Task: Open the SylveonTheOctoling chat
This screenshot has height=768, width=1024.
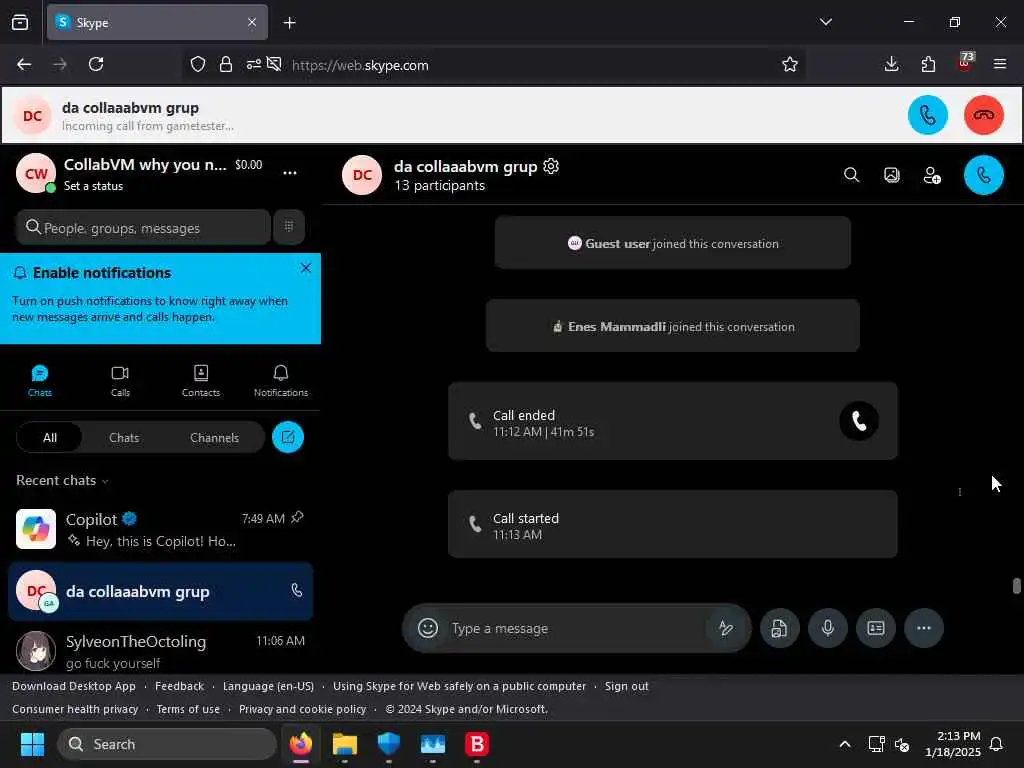Action: [x=160, y=650]
